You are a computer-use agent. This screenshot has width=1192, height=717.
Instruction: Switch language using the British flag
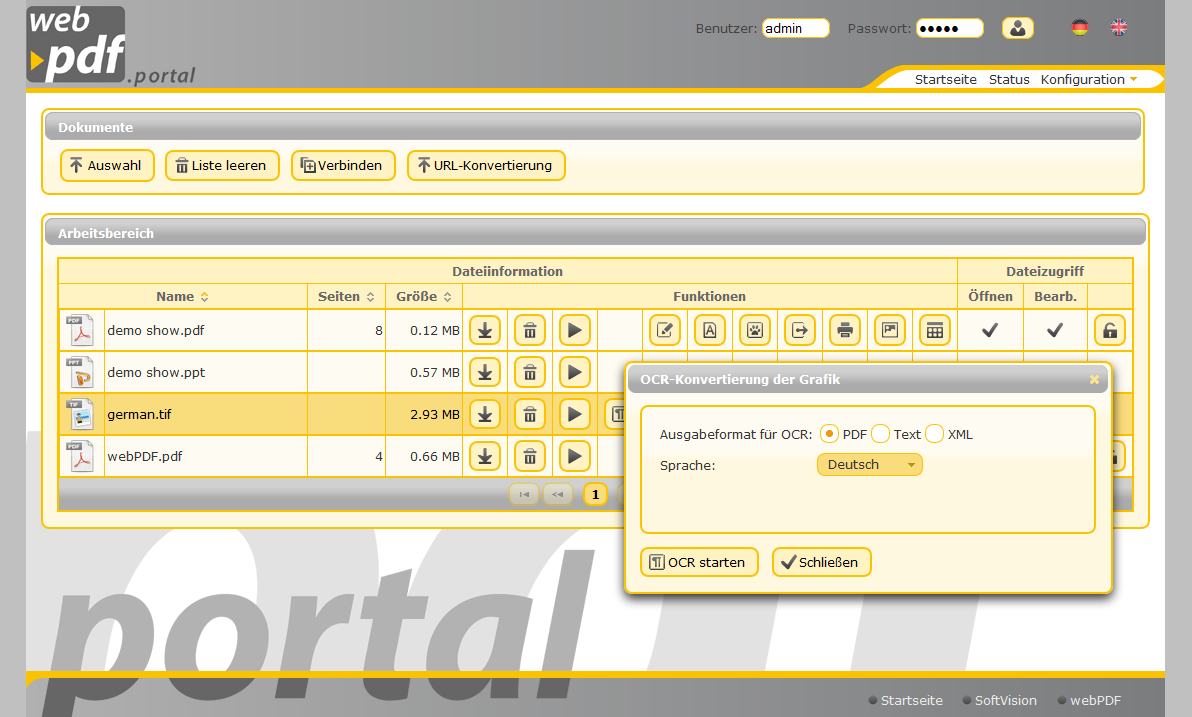(x=1119, y=28)
